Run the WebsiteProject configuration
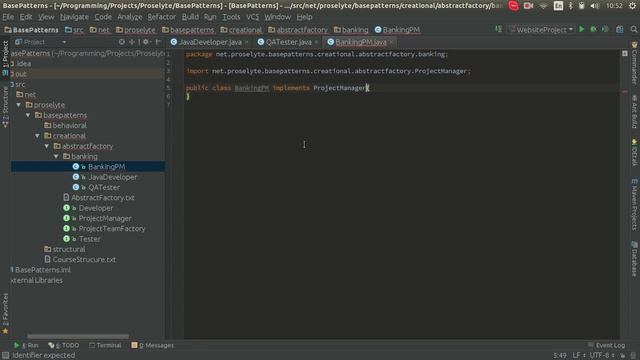Image resolution: width=640 pixels, height=360 pixels. pyautogui.click(x=582, y=29)
